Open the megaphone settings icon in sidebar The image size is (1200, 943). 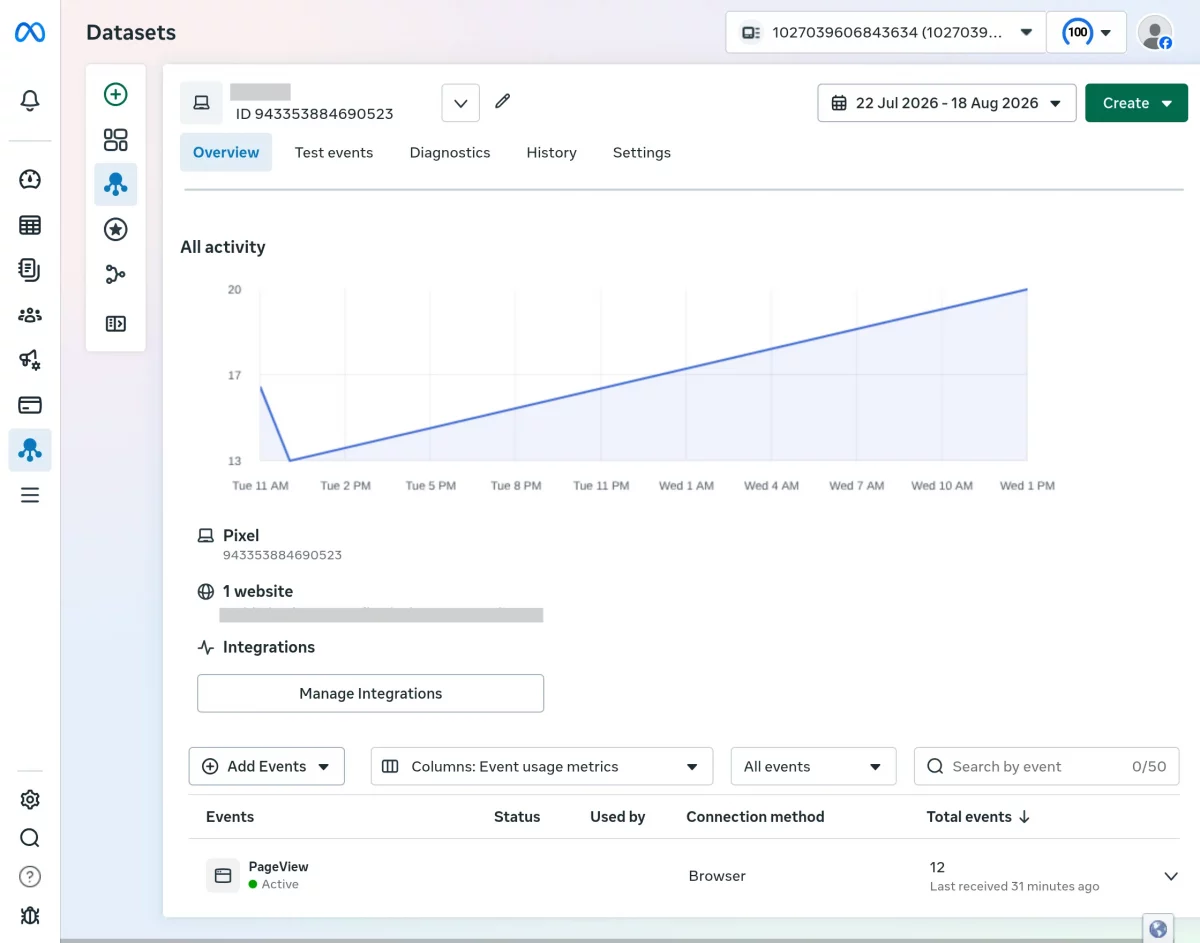[x=30, y=360]
